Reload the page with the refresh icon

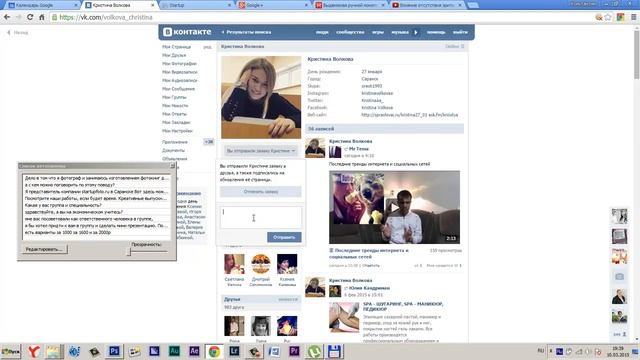[x=30, y=17]
